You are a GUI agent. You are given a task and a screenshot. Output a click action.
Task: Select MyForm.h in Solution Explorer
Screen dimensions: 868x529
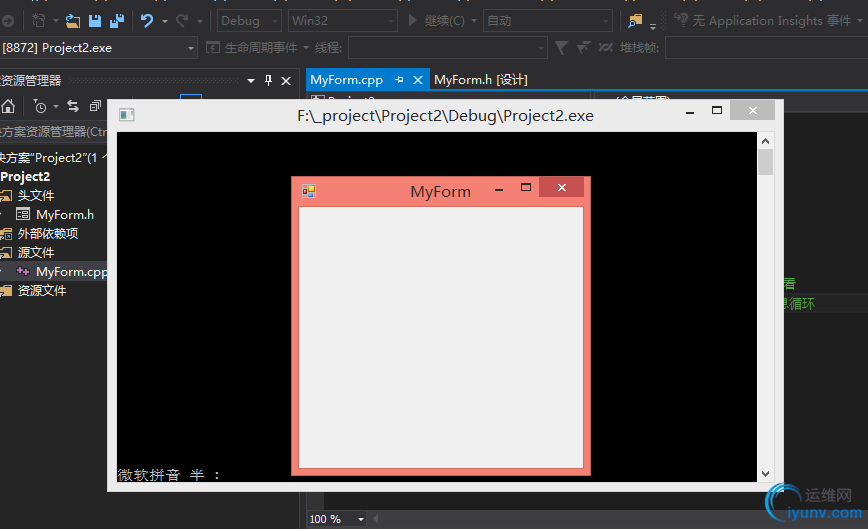(x=65, y=215)
